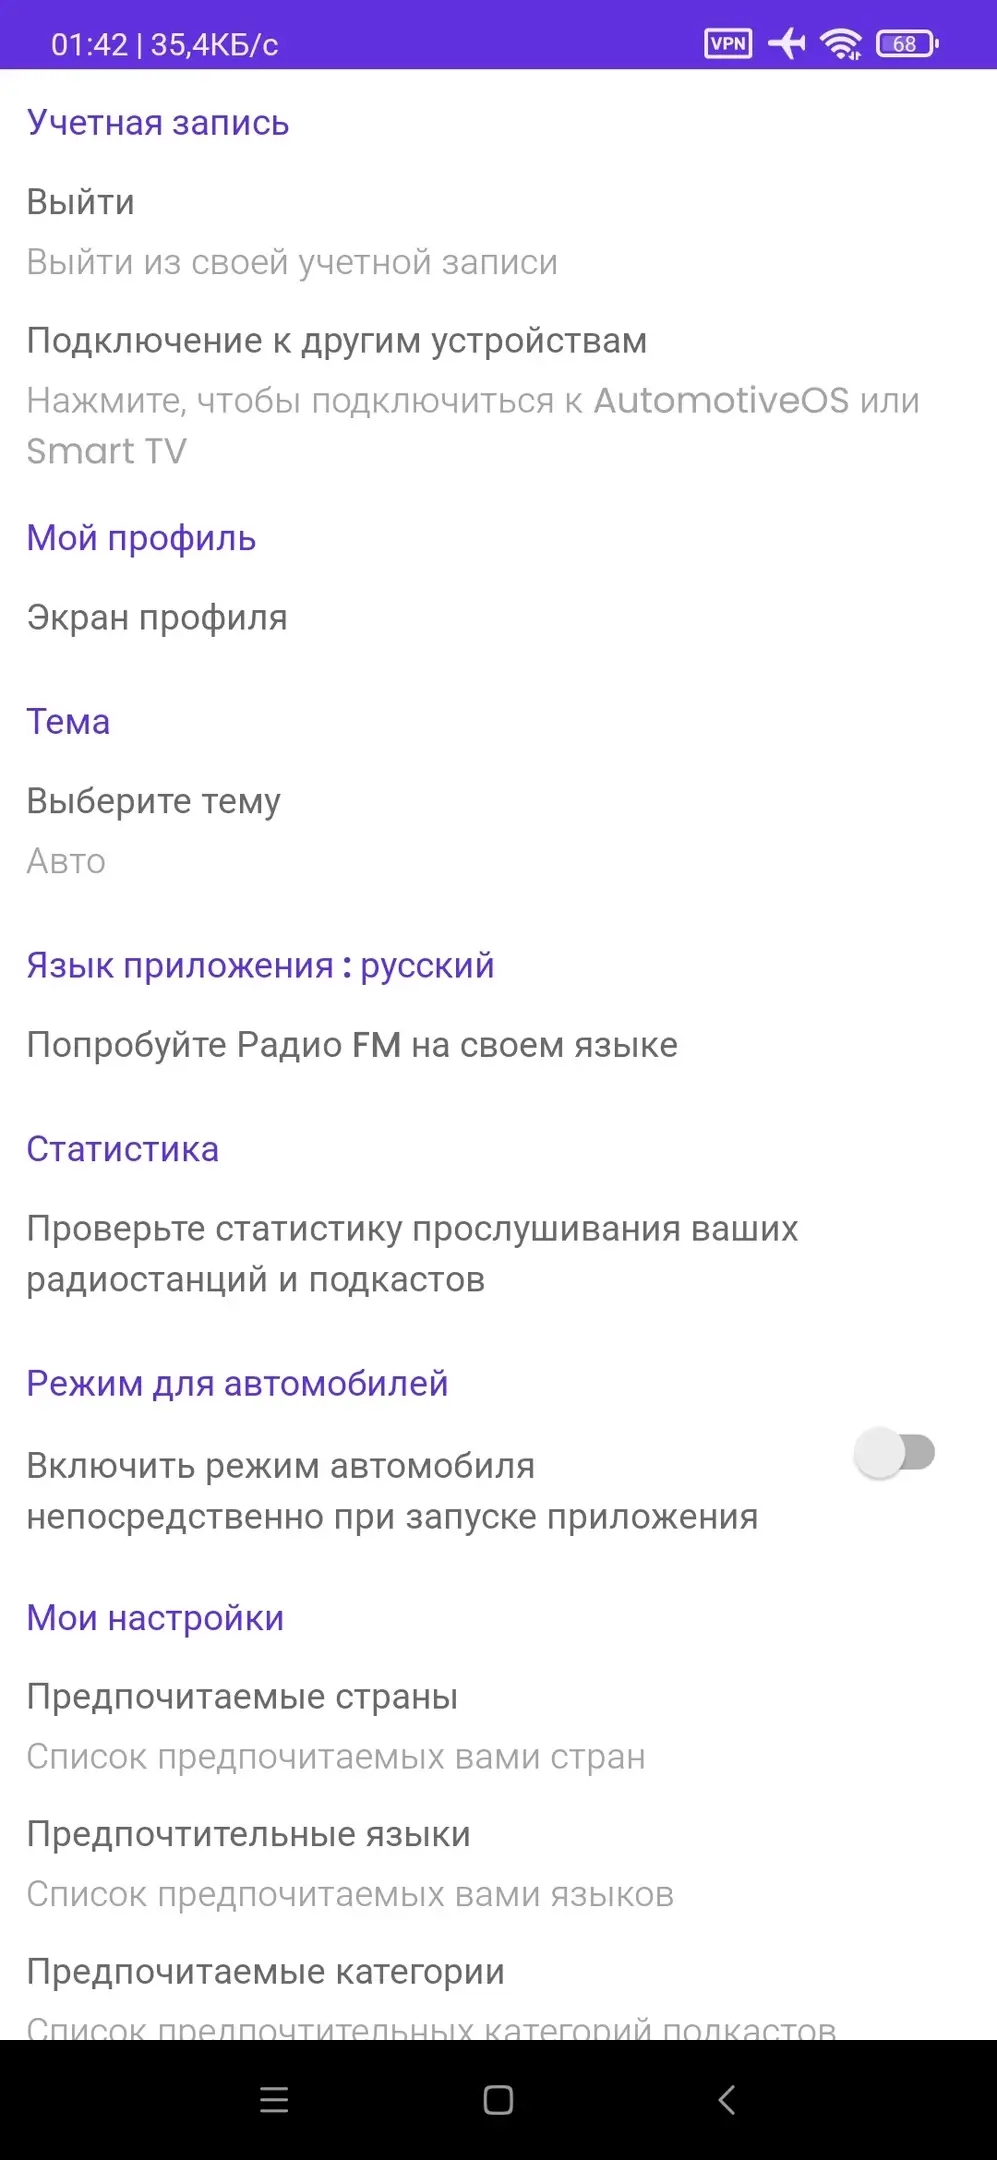
Task: Open listening statistics for stations and podcasts
Action: point(411,1254)
